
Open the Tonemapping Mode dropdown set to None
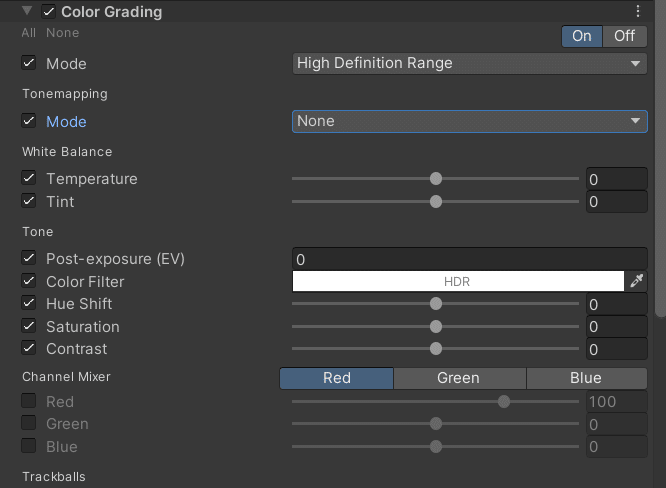click(x=469, y=121)
